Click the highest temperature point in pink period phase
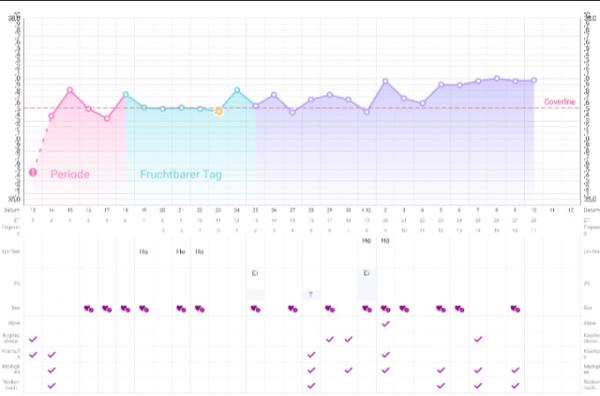The image size is (600, 396). [70, 90]
